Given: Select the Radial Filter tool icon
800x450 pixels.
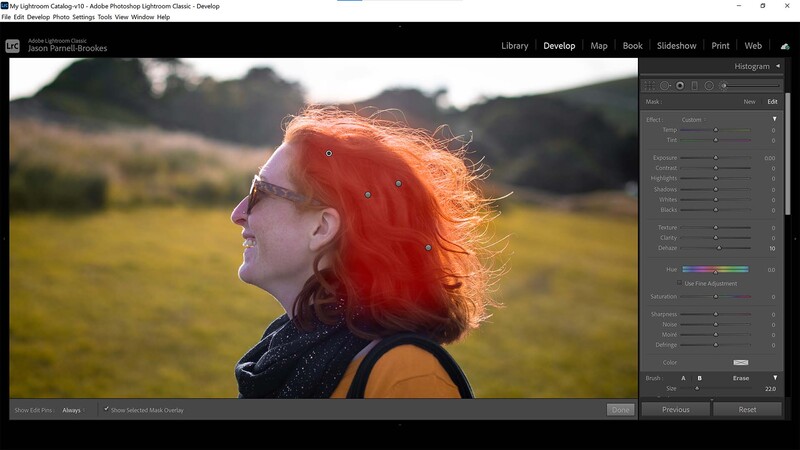Looking at the screenshot, I should pos(709,86).
